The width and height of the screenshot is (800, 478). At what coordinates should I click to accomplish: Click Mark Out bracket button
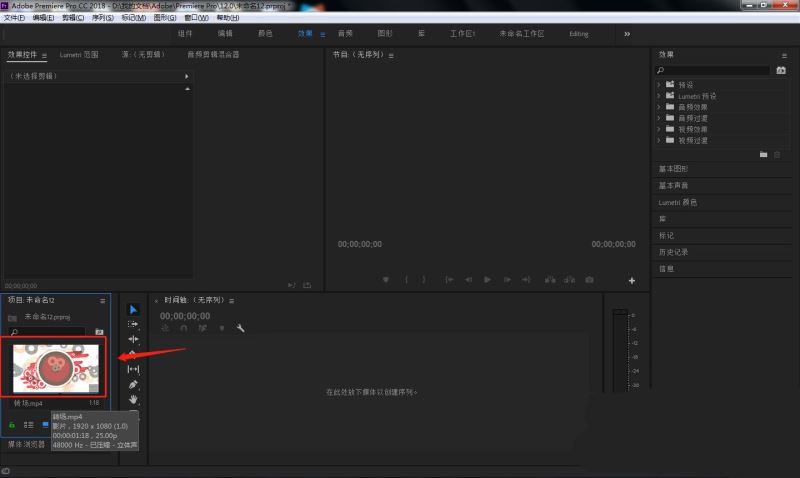pos(423,280)
